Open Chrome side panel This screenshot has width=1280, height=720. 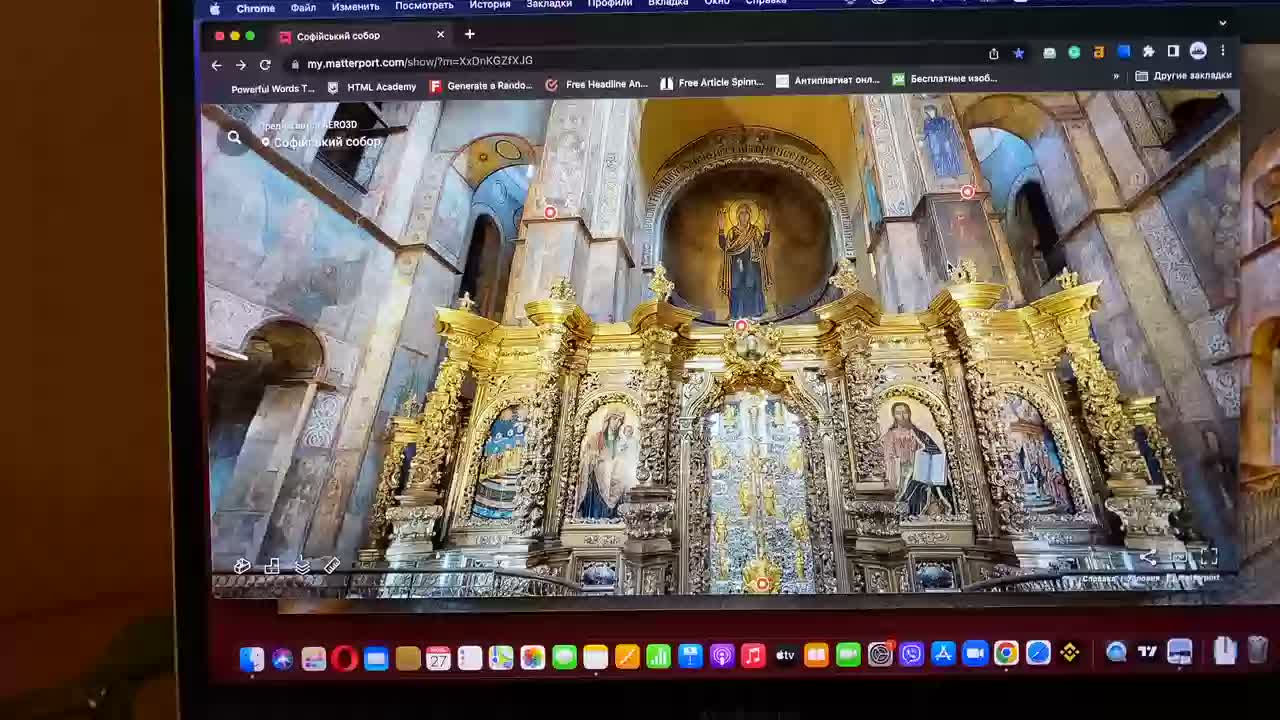tap(1173, 51)
